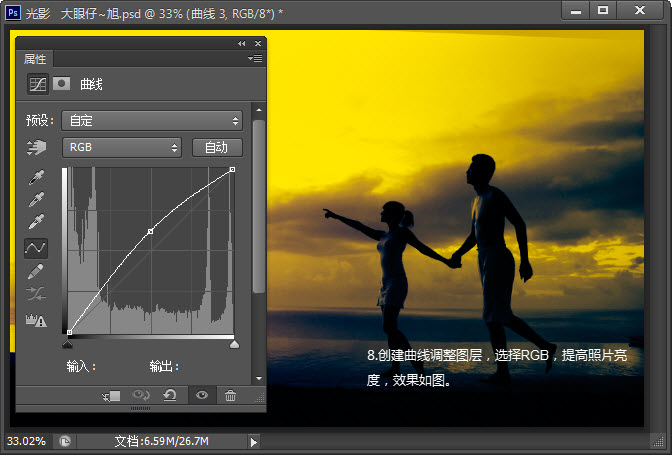This screenshot has height=455, width=672.
Task: Click the smooth curve values icon
Action: (36, 294)
